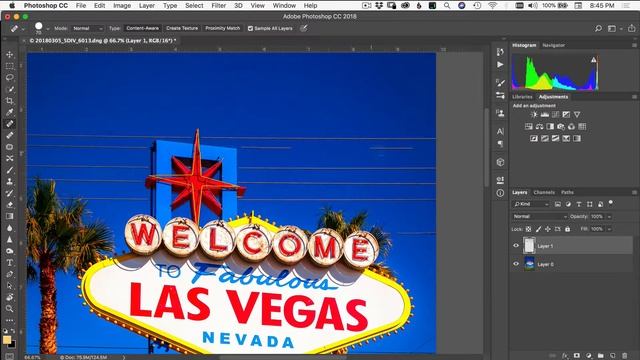The image size is (640, 360).
Task: Select the Rectangular Marquee tool
Action: [x=9, y=66]
